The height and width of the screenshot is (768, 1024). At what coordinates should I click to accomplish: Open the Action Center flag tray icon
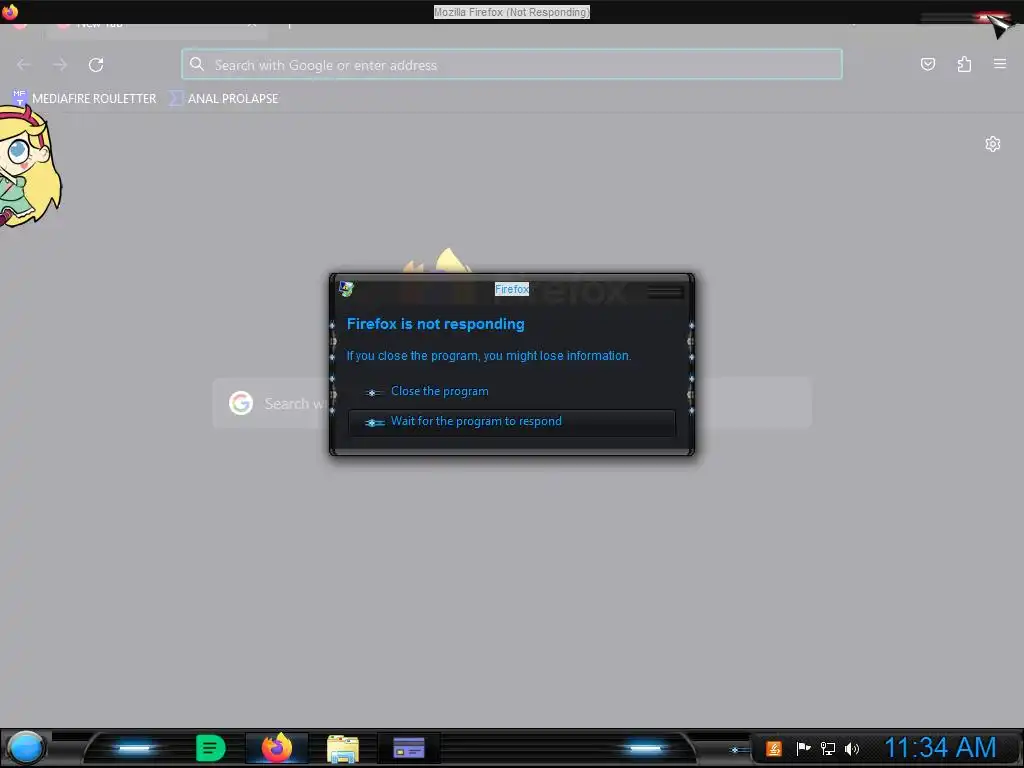[x=803, y=748]
